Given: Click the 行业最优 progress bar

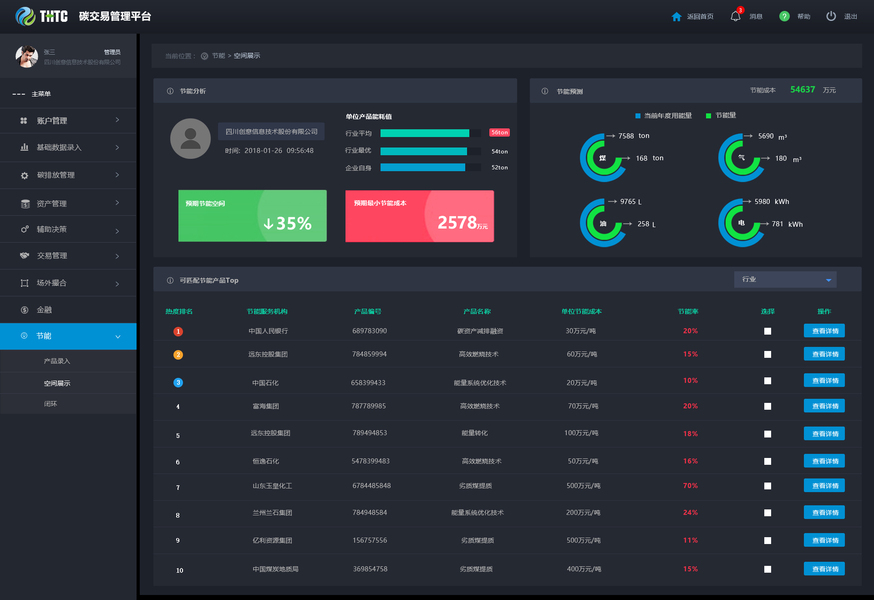Looking at the screenshot, I should pyautogui.click(x=430, y=151).
